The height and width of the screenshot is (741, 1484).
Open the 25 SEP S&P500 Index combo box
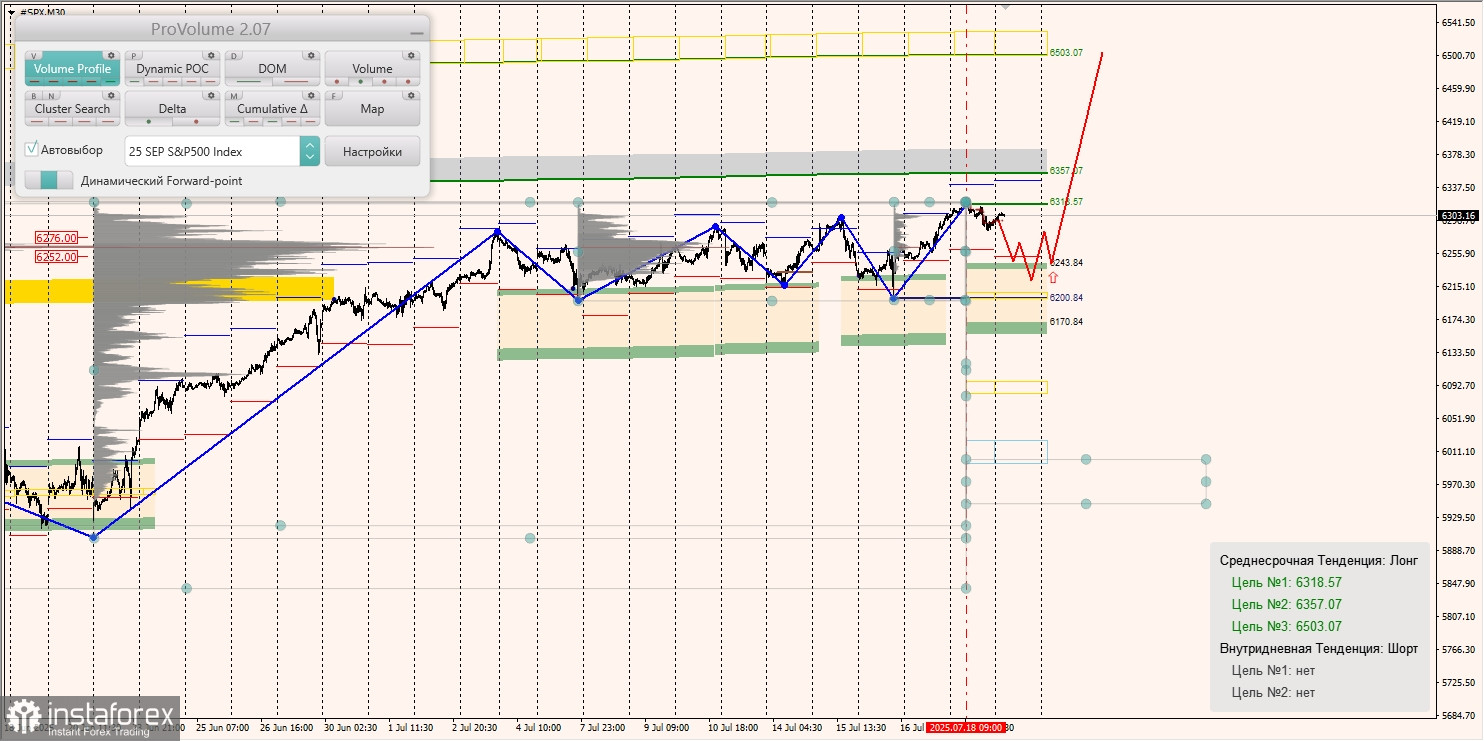[222, 151]
